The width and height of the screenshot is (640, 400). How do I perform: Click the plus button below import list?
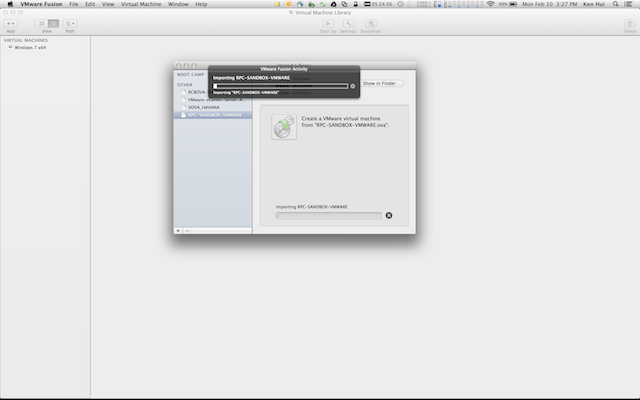(178, 231)
